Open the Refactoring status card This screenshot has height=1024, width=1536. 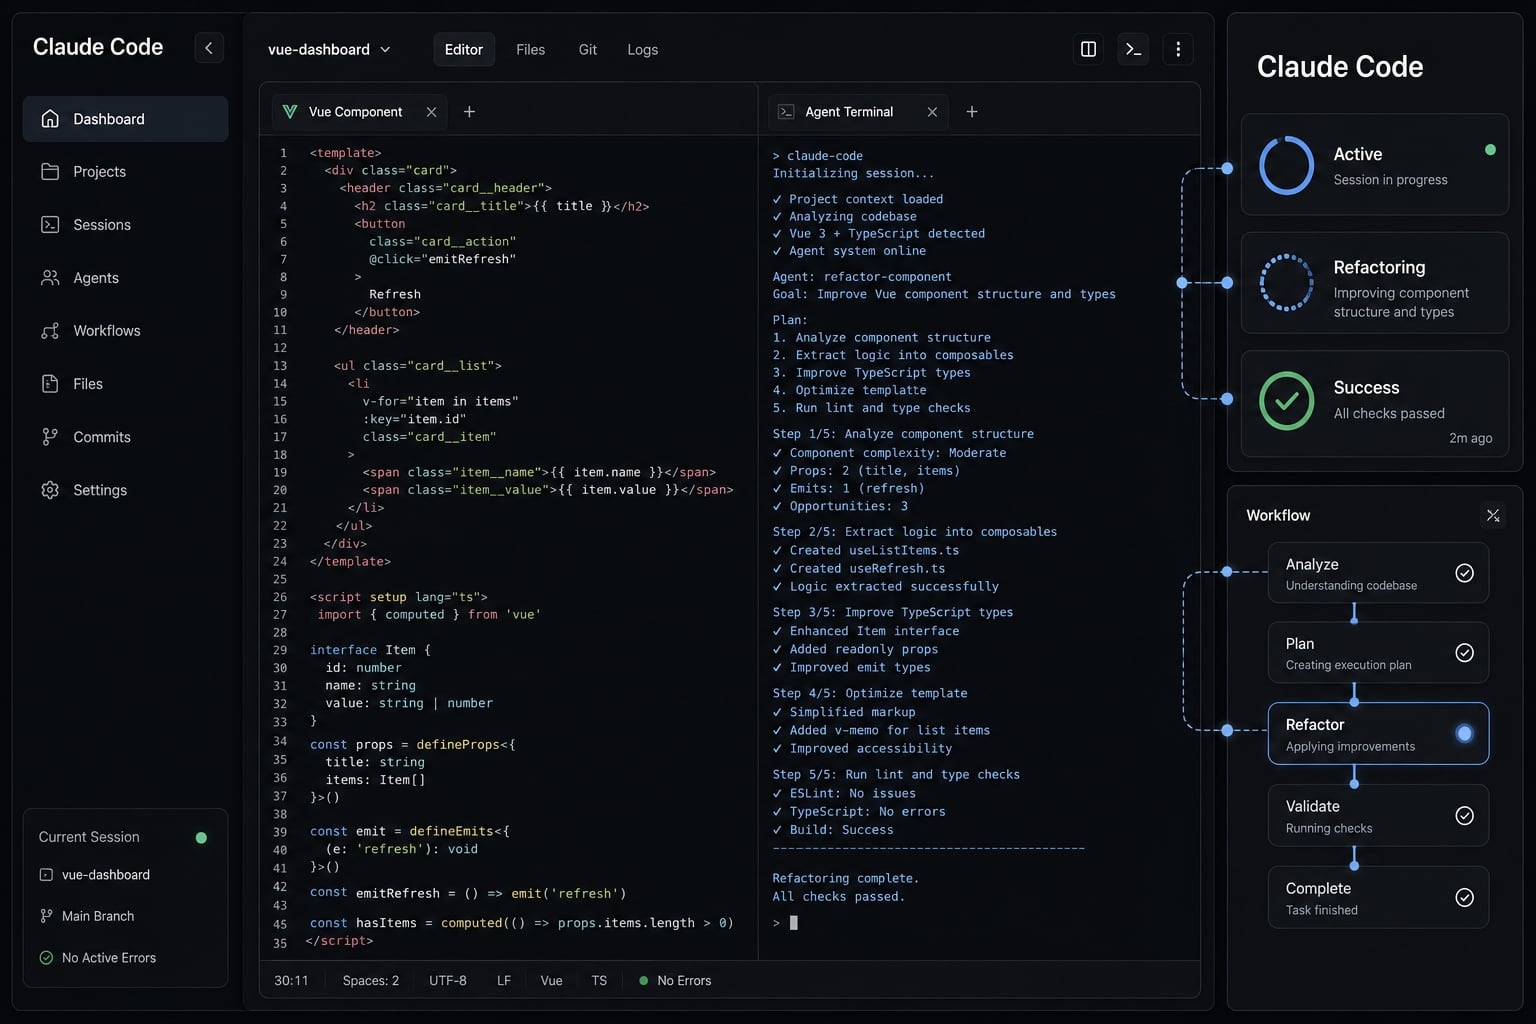(x=1375, y=283)
